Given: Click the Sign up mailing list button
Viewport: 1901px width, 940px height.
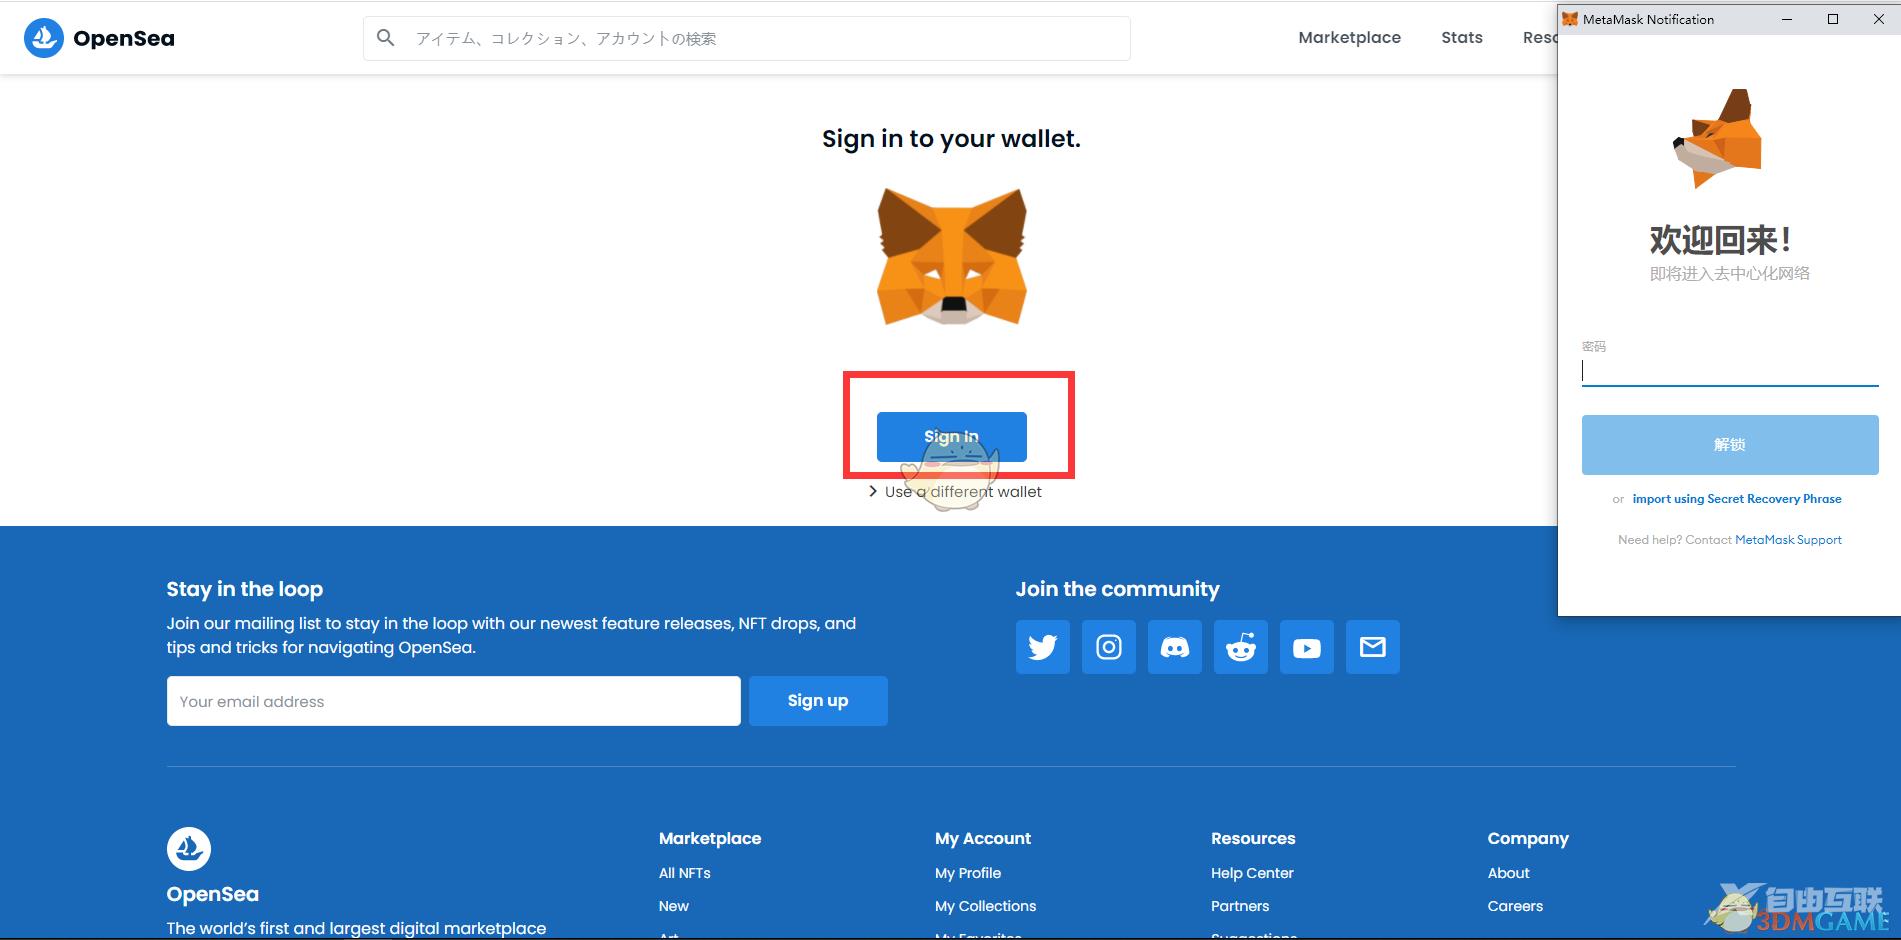Looking at the screenshot, I should click(817, 701).
